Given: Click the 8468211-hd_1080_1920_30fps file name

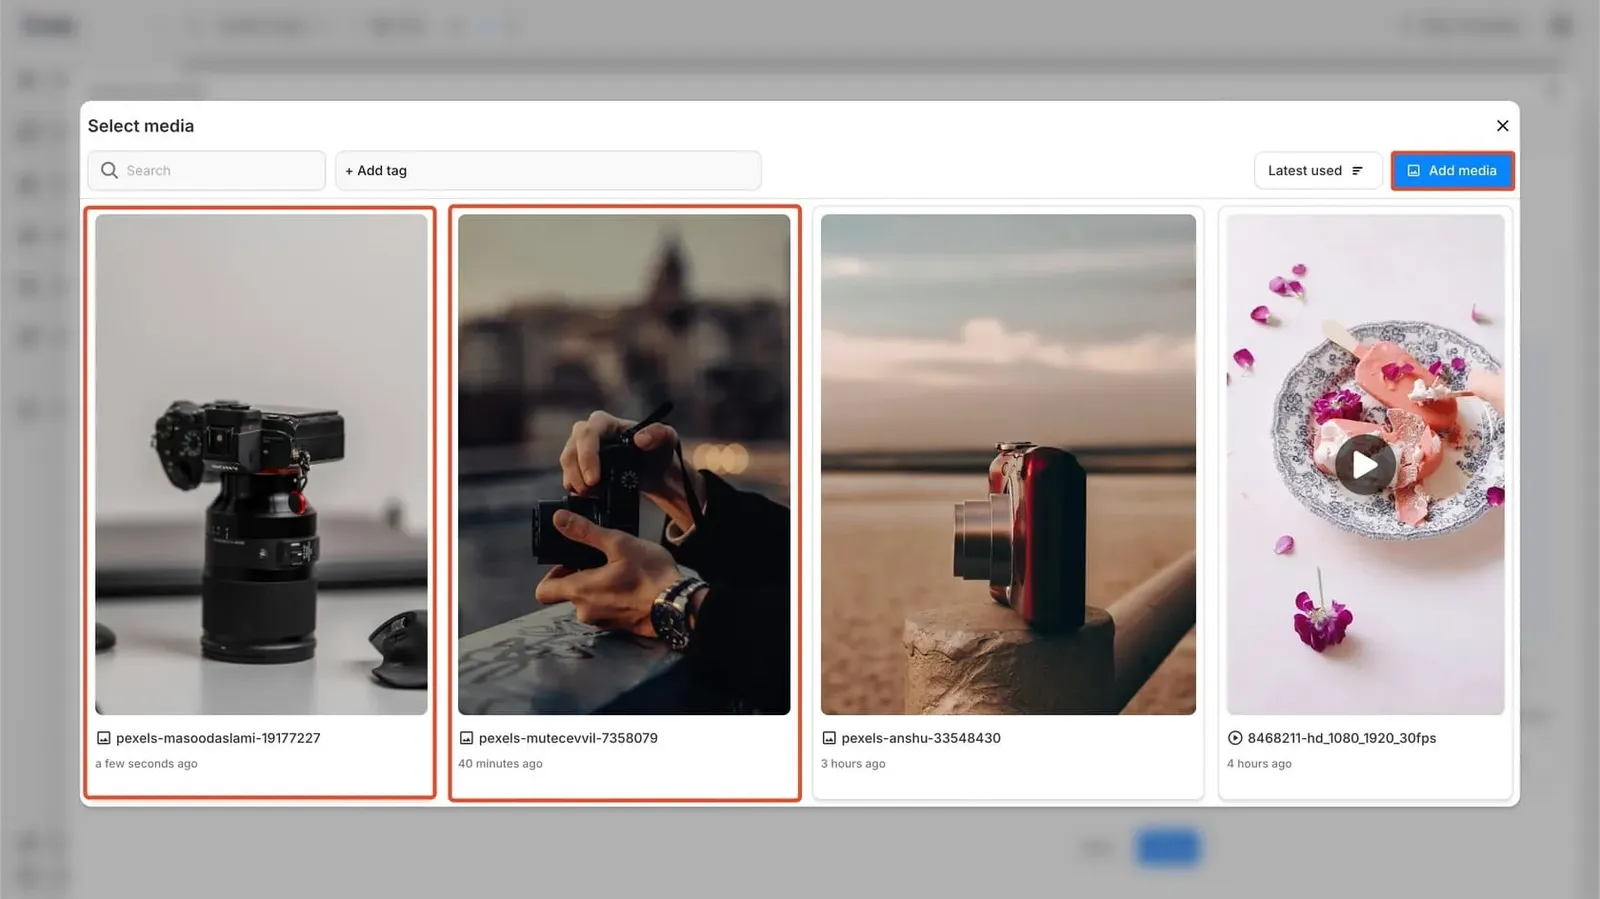Looking at the screenshot, I should click(x=1341, y=738).
